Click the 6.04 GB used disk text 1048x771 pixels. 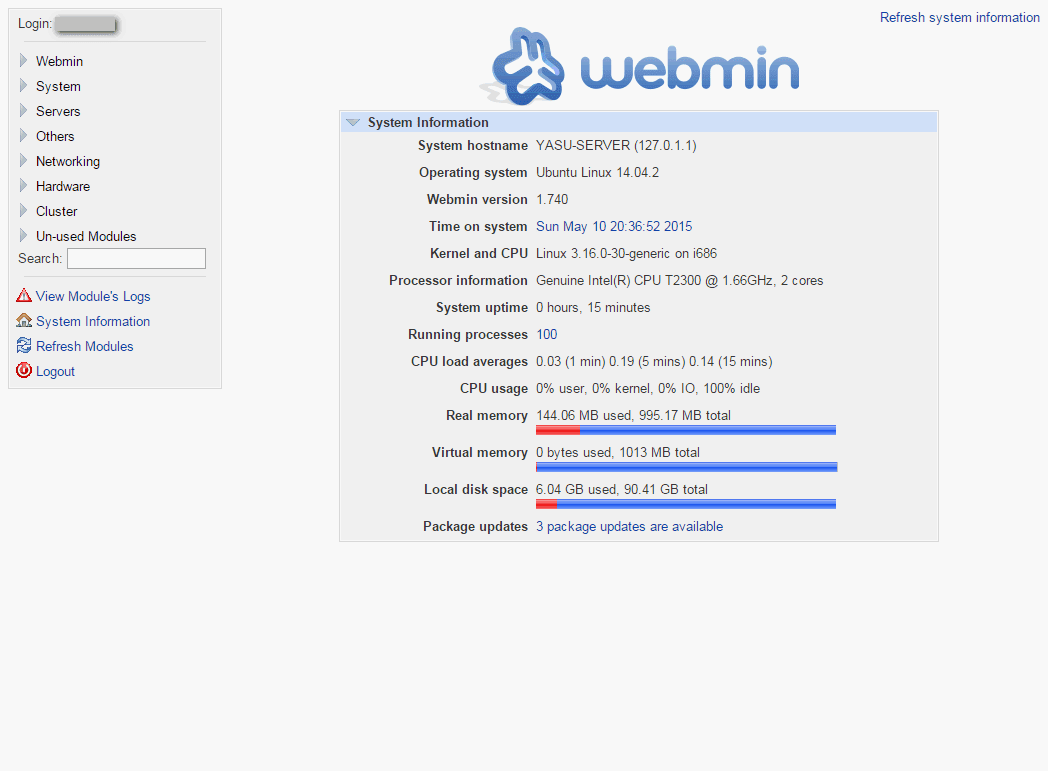[x=622, y=489]
